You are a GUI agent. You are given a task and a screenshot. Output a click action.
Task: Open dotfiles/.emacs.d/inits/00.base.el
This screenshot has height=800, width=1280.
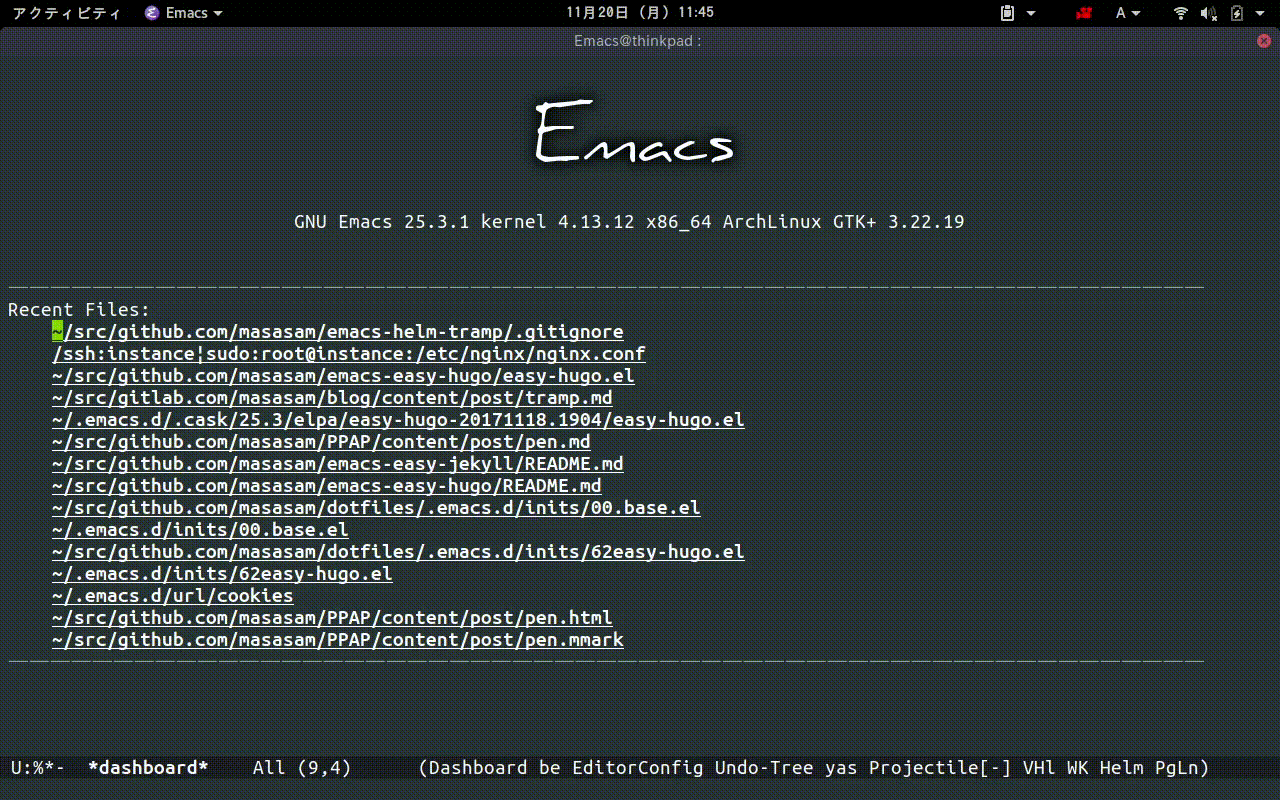pyautogui.click(x=376, y=508)
